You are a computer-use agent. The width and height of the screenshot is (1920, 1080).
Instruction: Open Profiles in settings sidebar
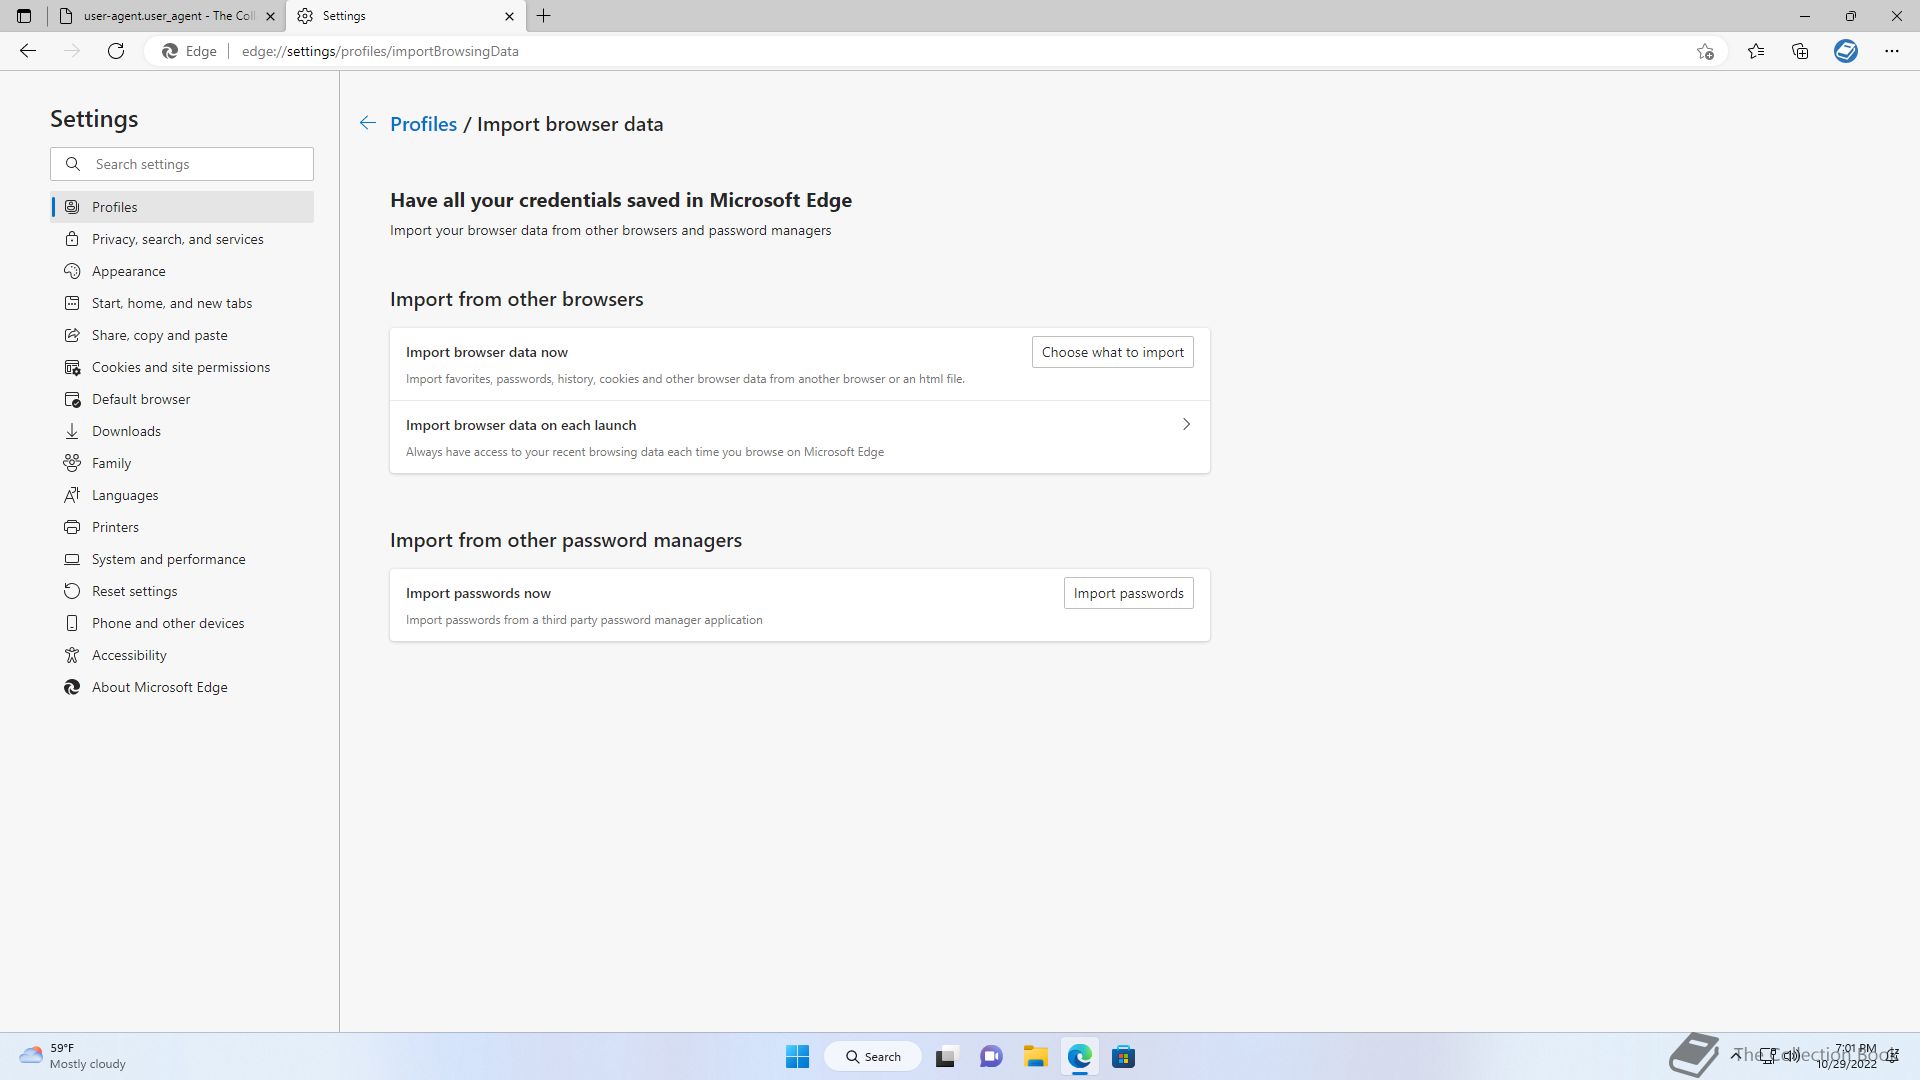coord(182,207)
